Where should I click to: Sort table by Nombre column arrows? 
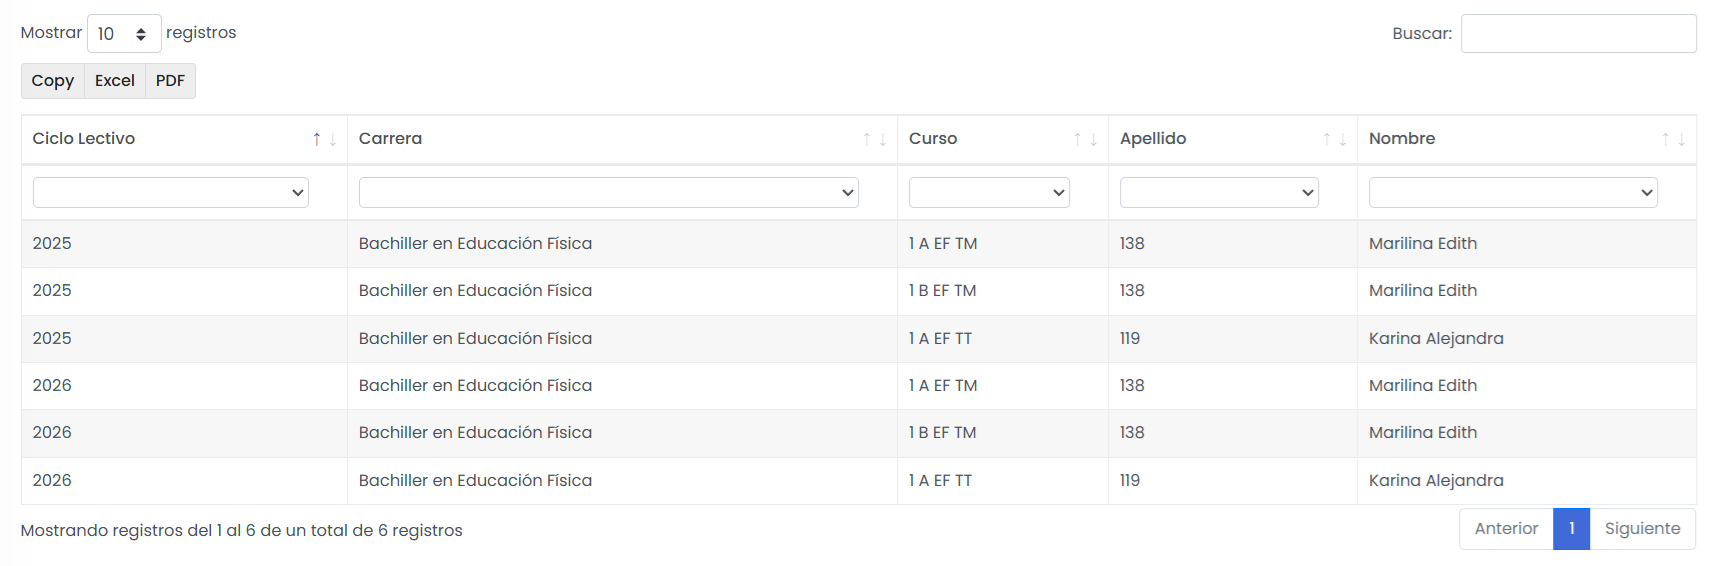(1673, 139)
